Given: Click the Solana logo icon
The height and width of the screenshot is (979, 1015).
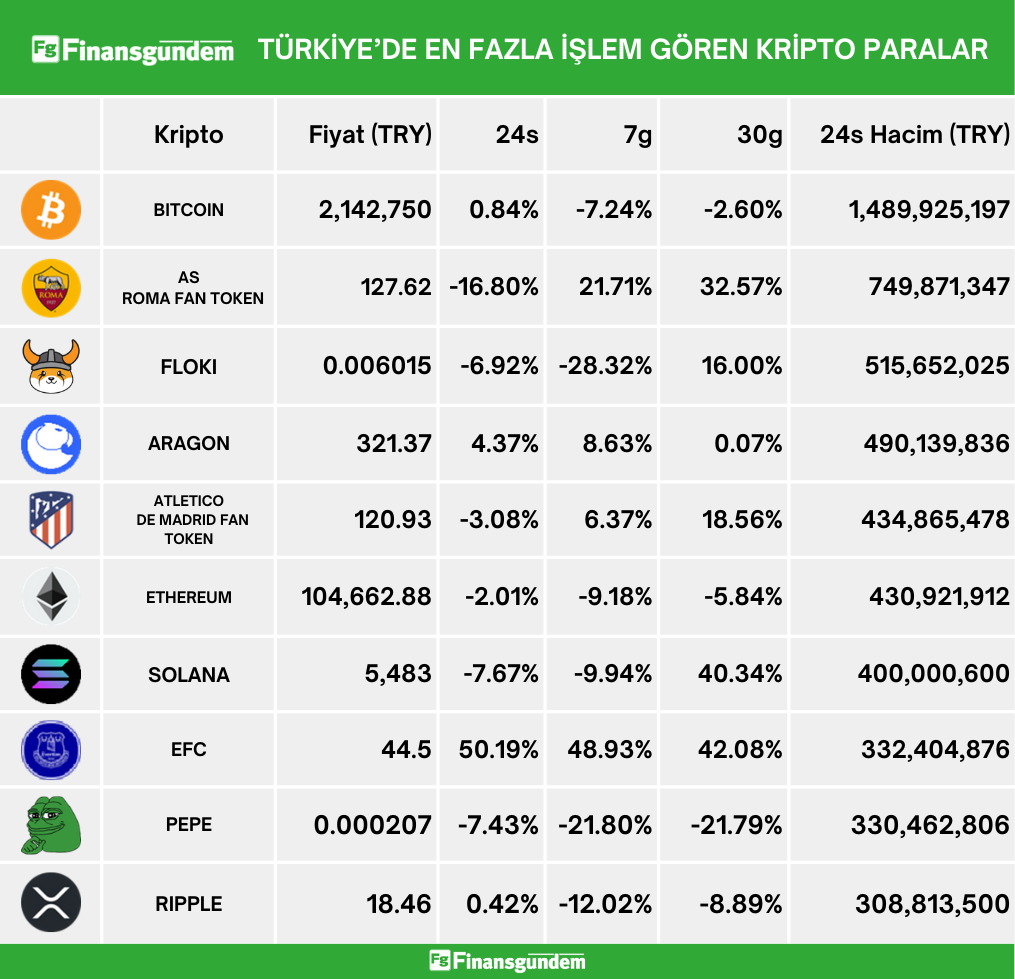Looking at the screenshot, I should [51, 675].
